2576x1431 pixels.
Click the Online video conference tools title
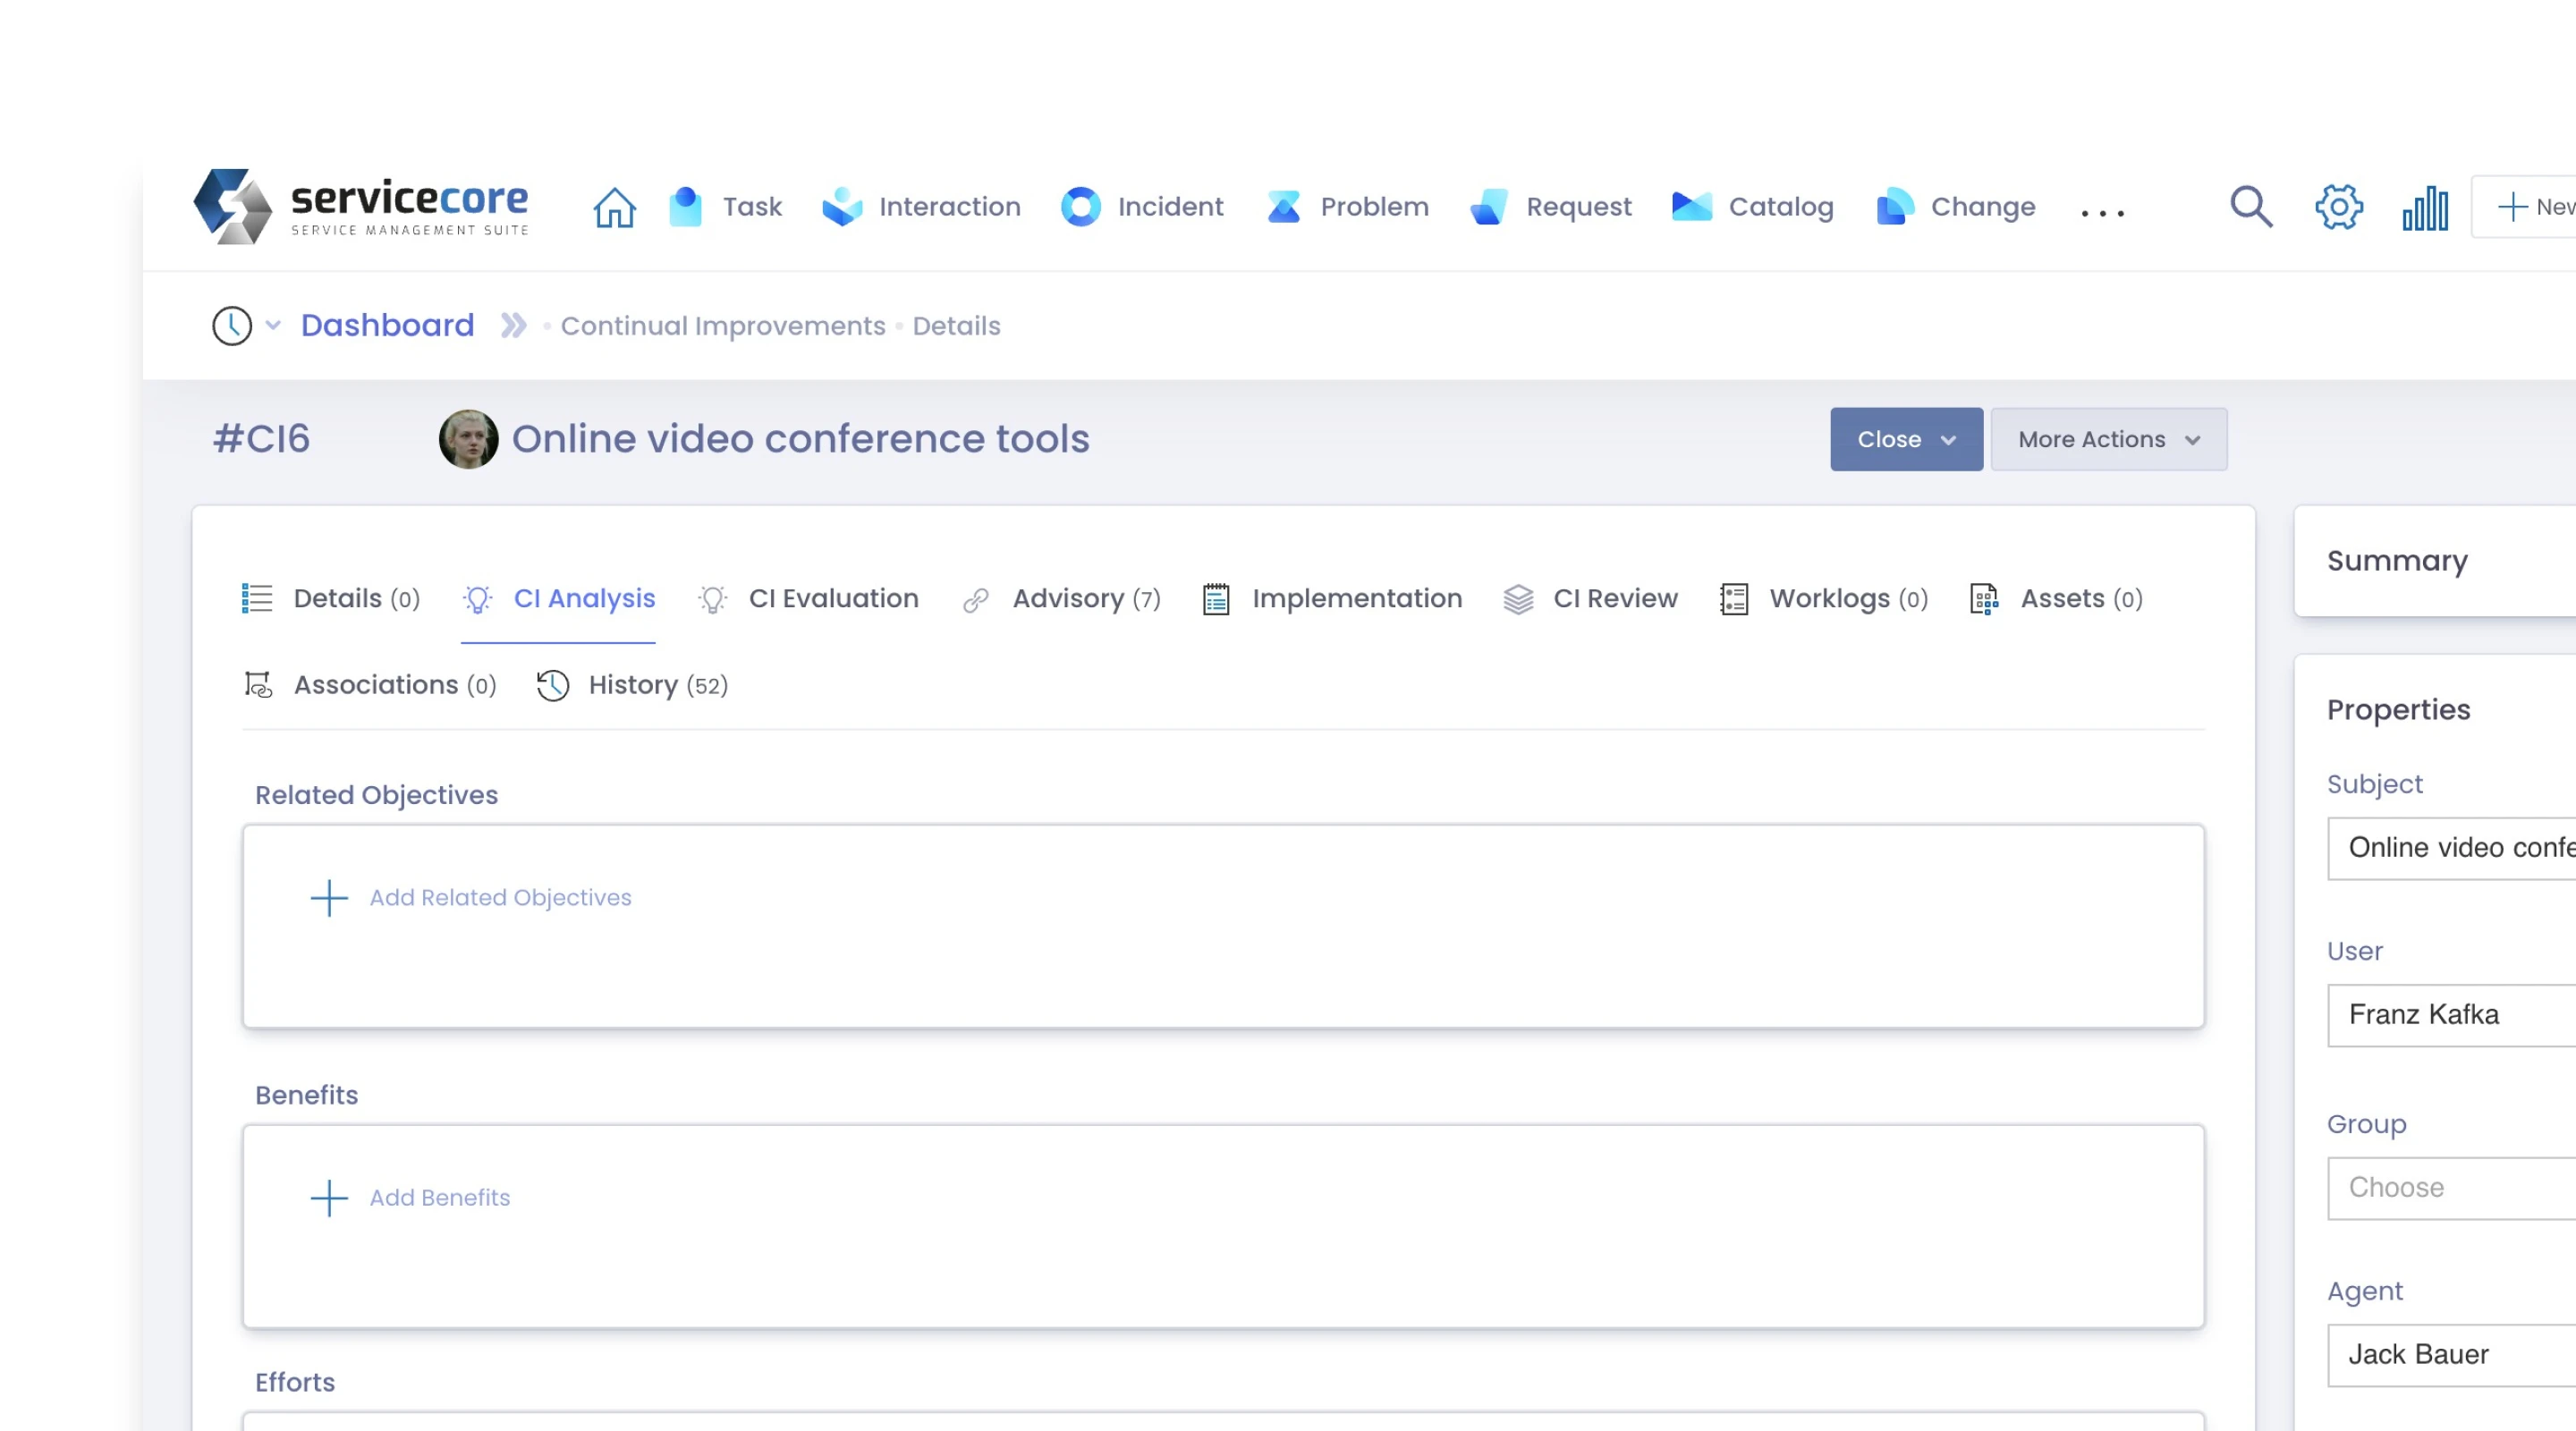tap(801, 439)
